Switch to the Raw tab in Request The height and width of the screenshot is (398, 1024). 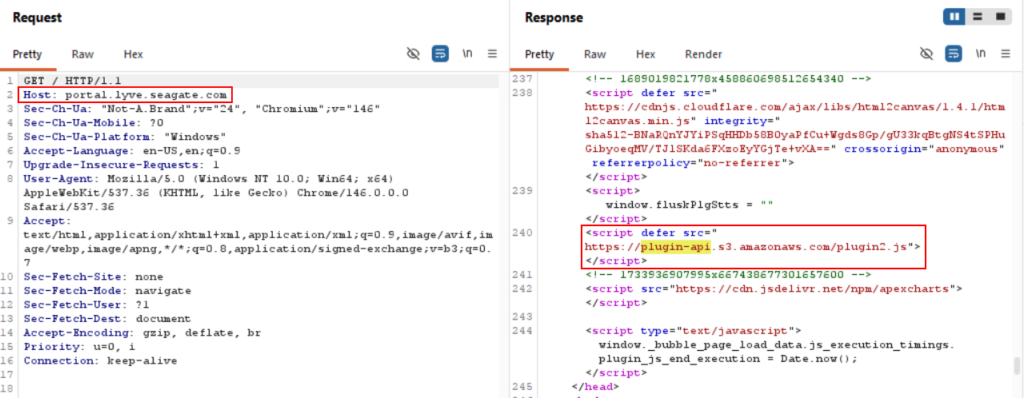[82, 54]
